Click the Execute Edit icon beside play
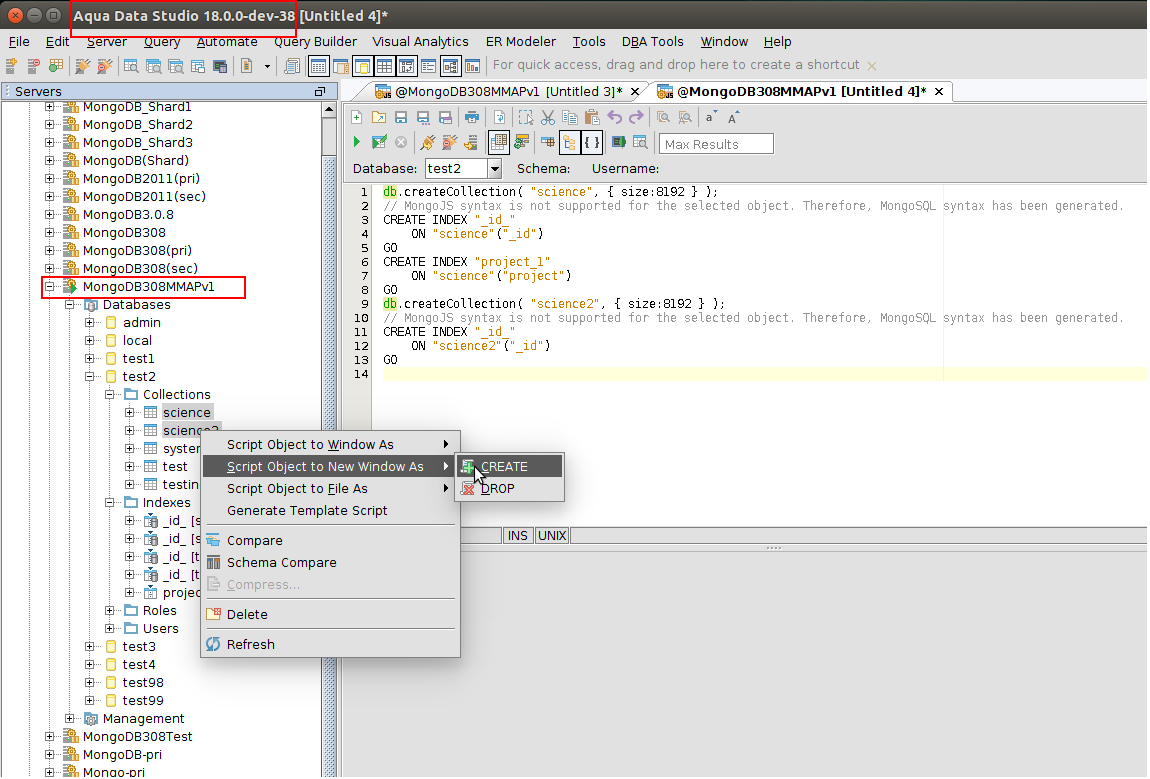 pos(379,142)
